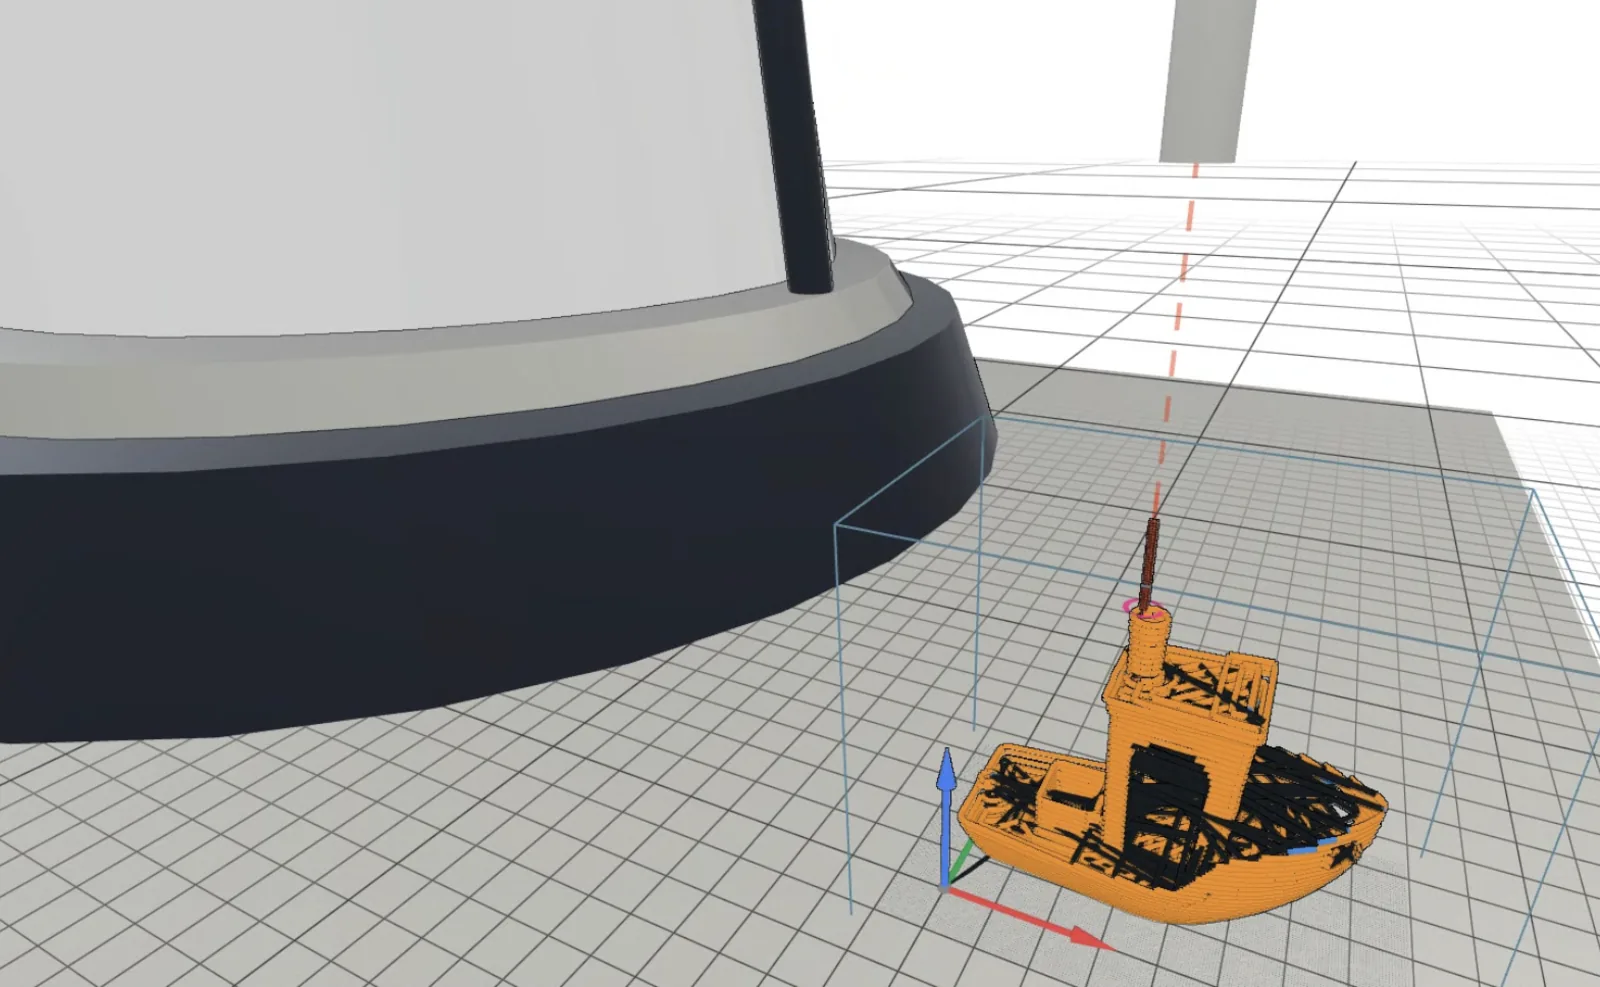Click the blue Z-axis arrow
The image size is (1600, 987).
pyautogui.click(x=945, y=815)
